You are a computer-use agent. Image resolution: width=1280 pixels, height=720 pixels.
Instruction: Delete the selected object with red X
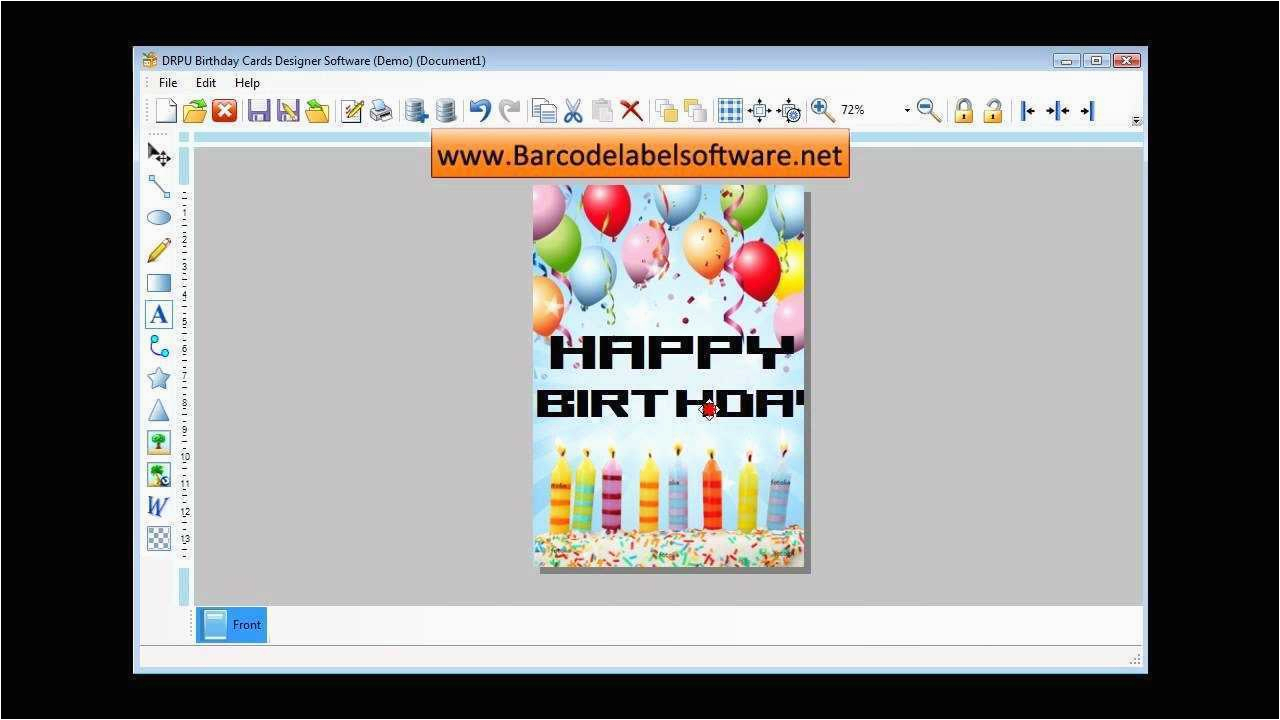coord(631,110)
